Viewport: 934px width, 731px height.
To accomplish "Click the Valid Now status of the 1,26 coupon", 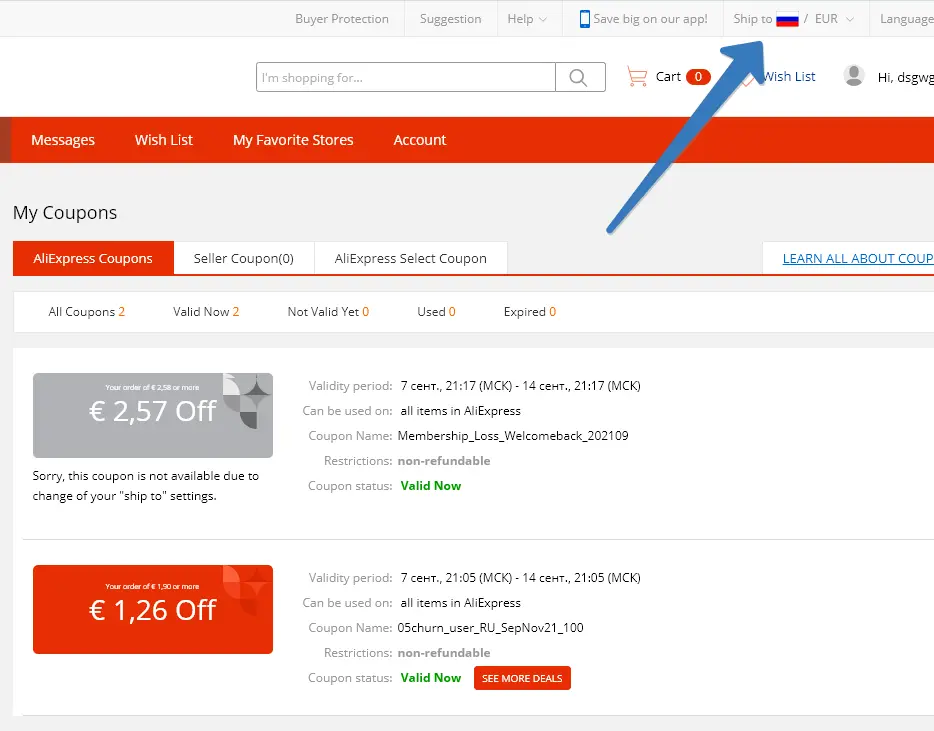I will (431, 677).
